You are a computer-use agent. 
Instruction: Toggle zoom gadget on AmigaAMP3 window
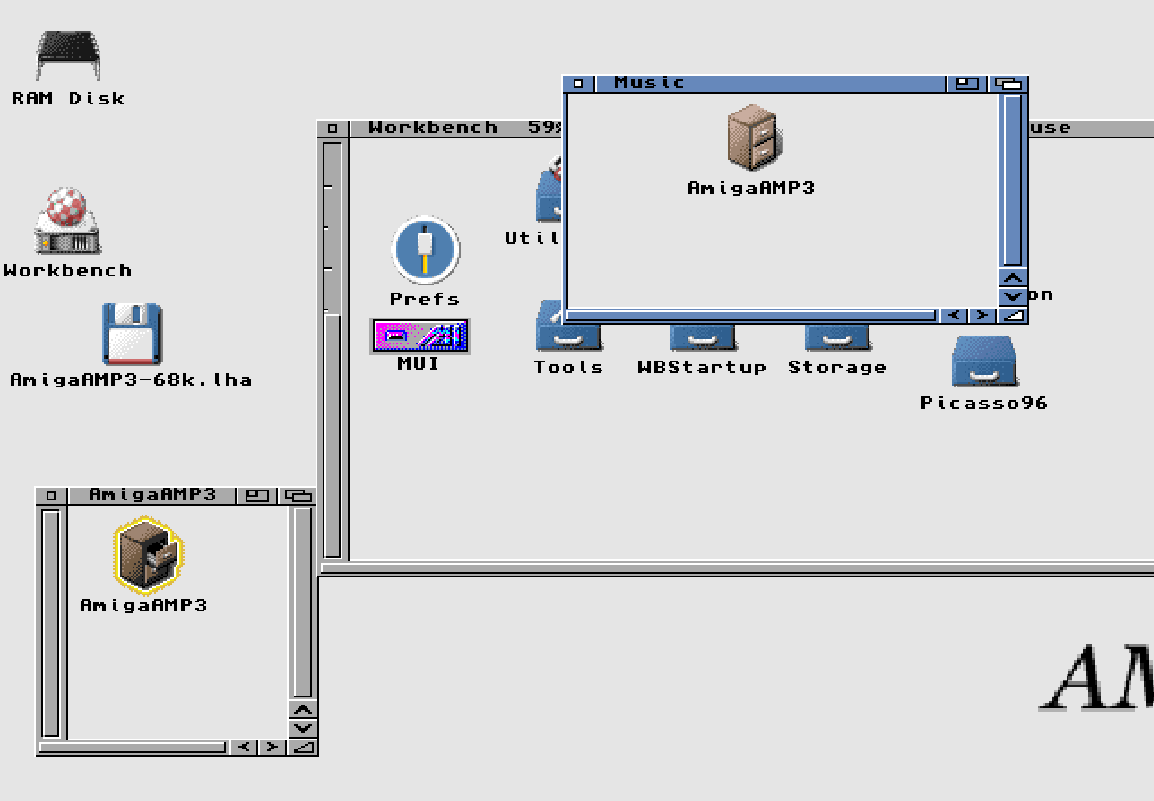[x=258, y=495]
